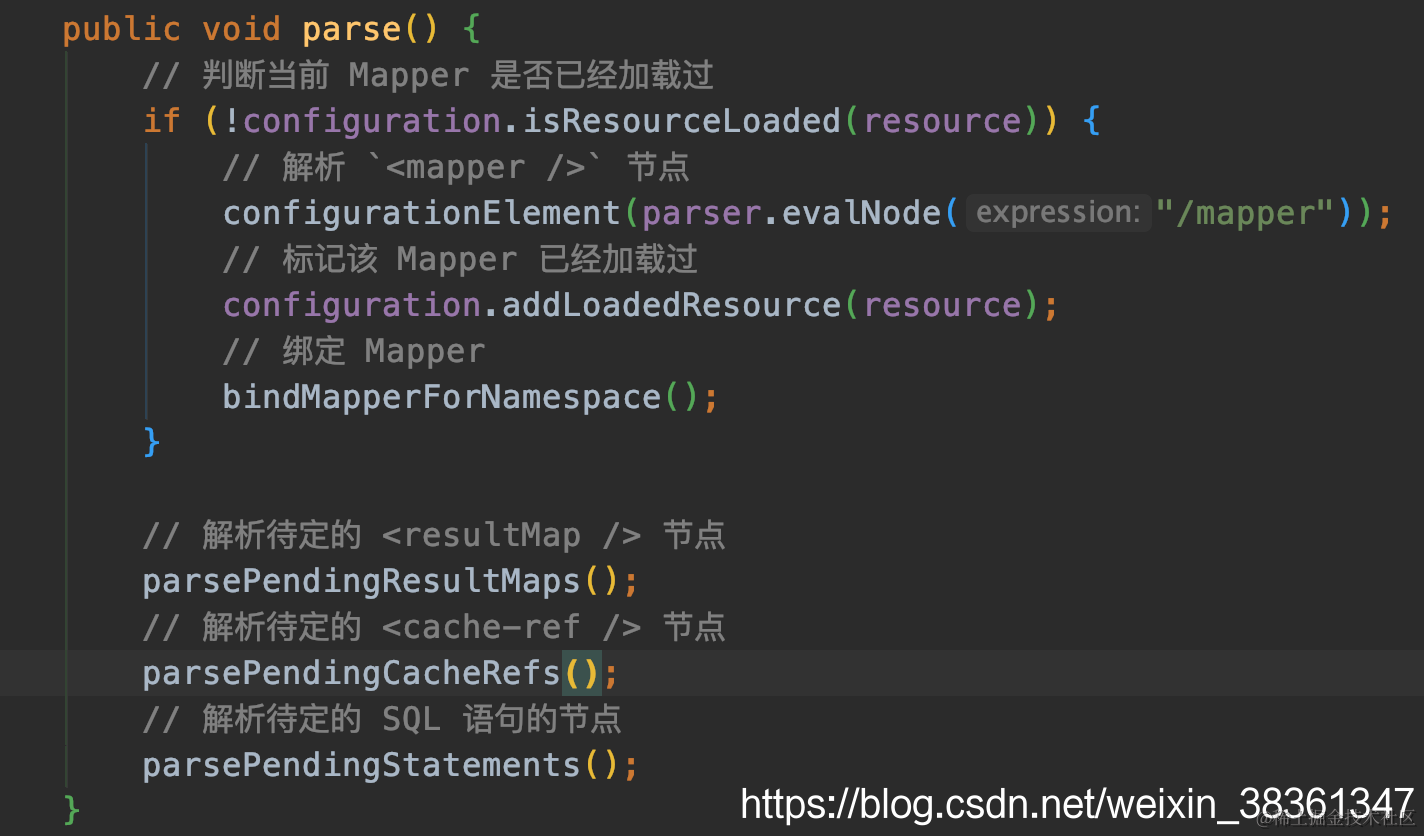Viewport: 1424px width, 836px height.
Task: Click the parsePendingResultMaps call
Action: pyautogui.click(x=362, y=581)
